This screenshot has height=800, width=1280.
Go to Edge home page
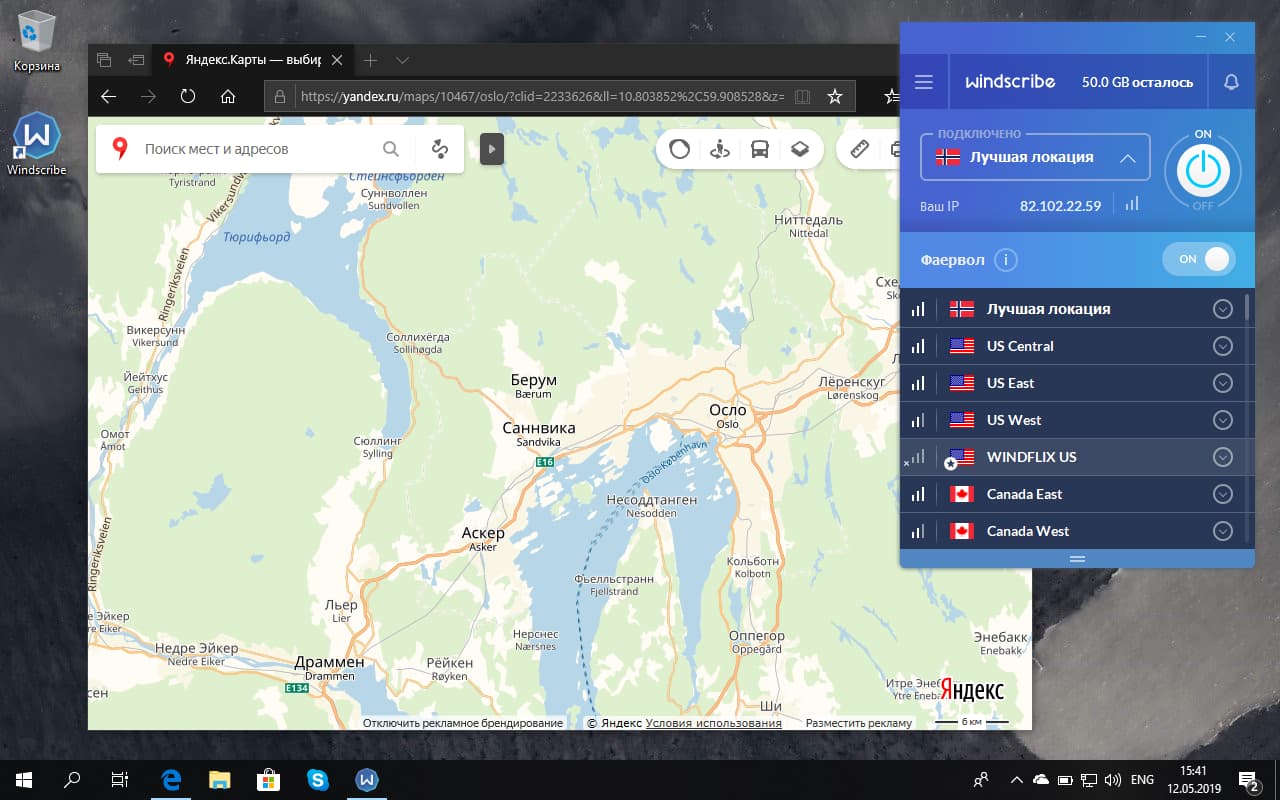click(x=228, y=96)
